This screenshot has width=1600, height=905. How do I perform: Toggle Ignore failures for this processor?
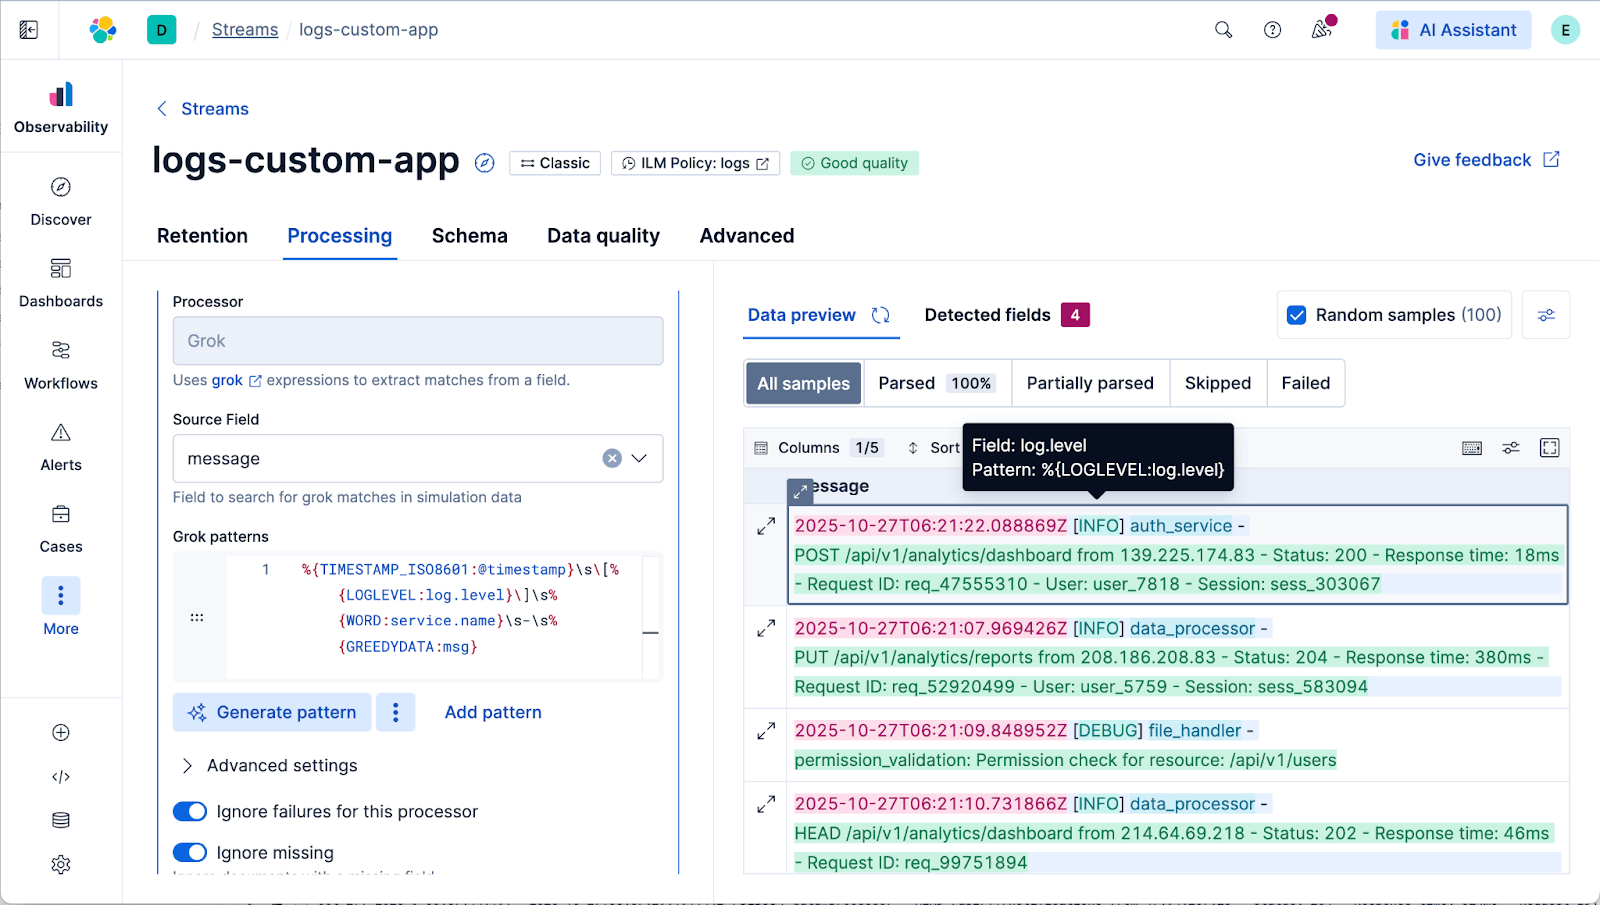190,811
